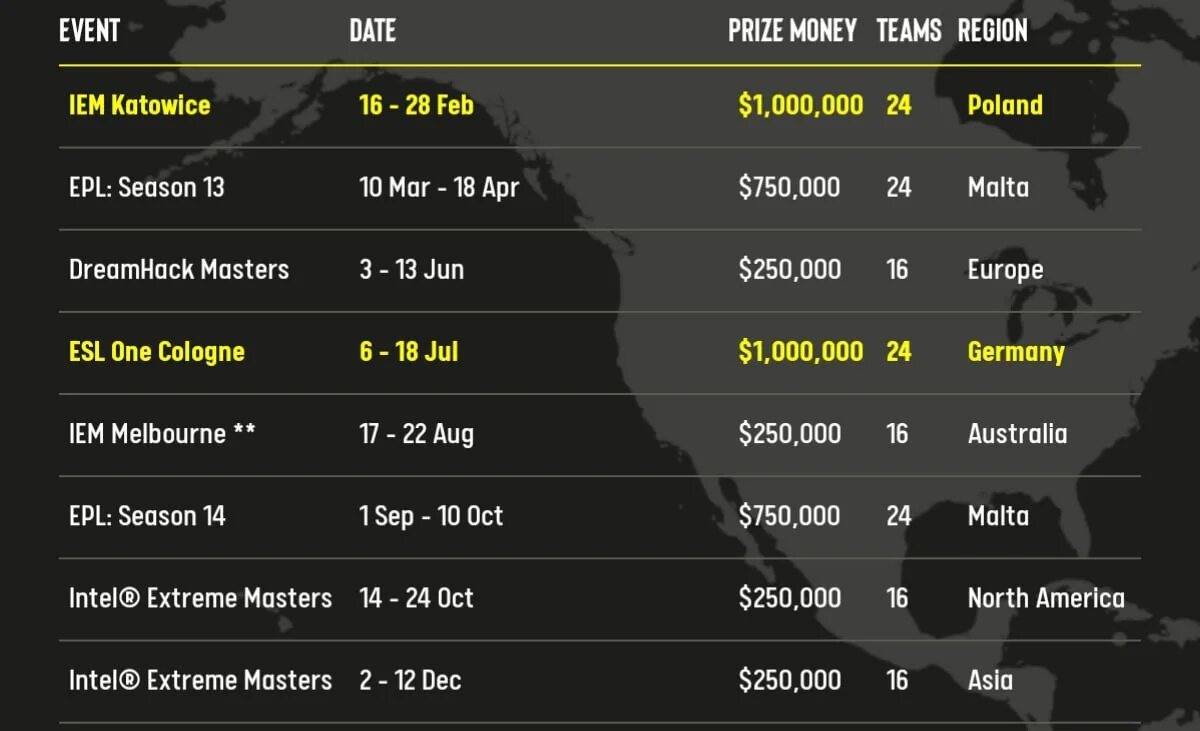Click the Australia region cell

pyautogui.click(x=1017, y=434)
